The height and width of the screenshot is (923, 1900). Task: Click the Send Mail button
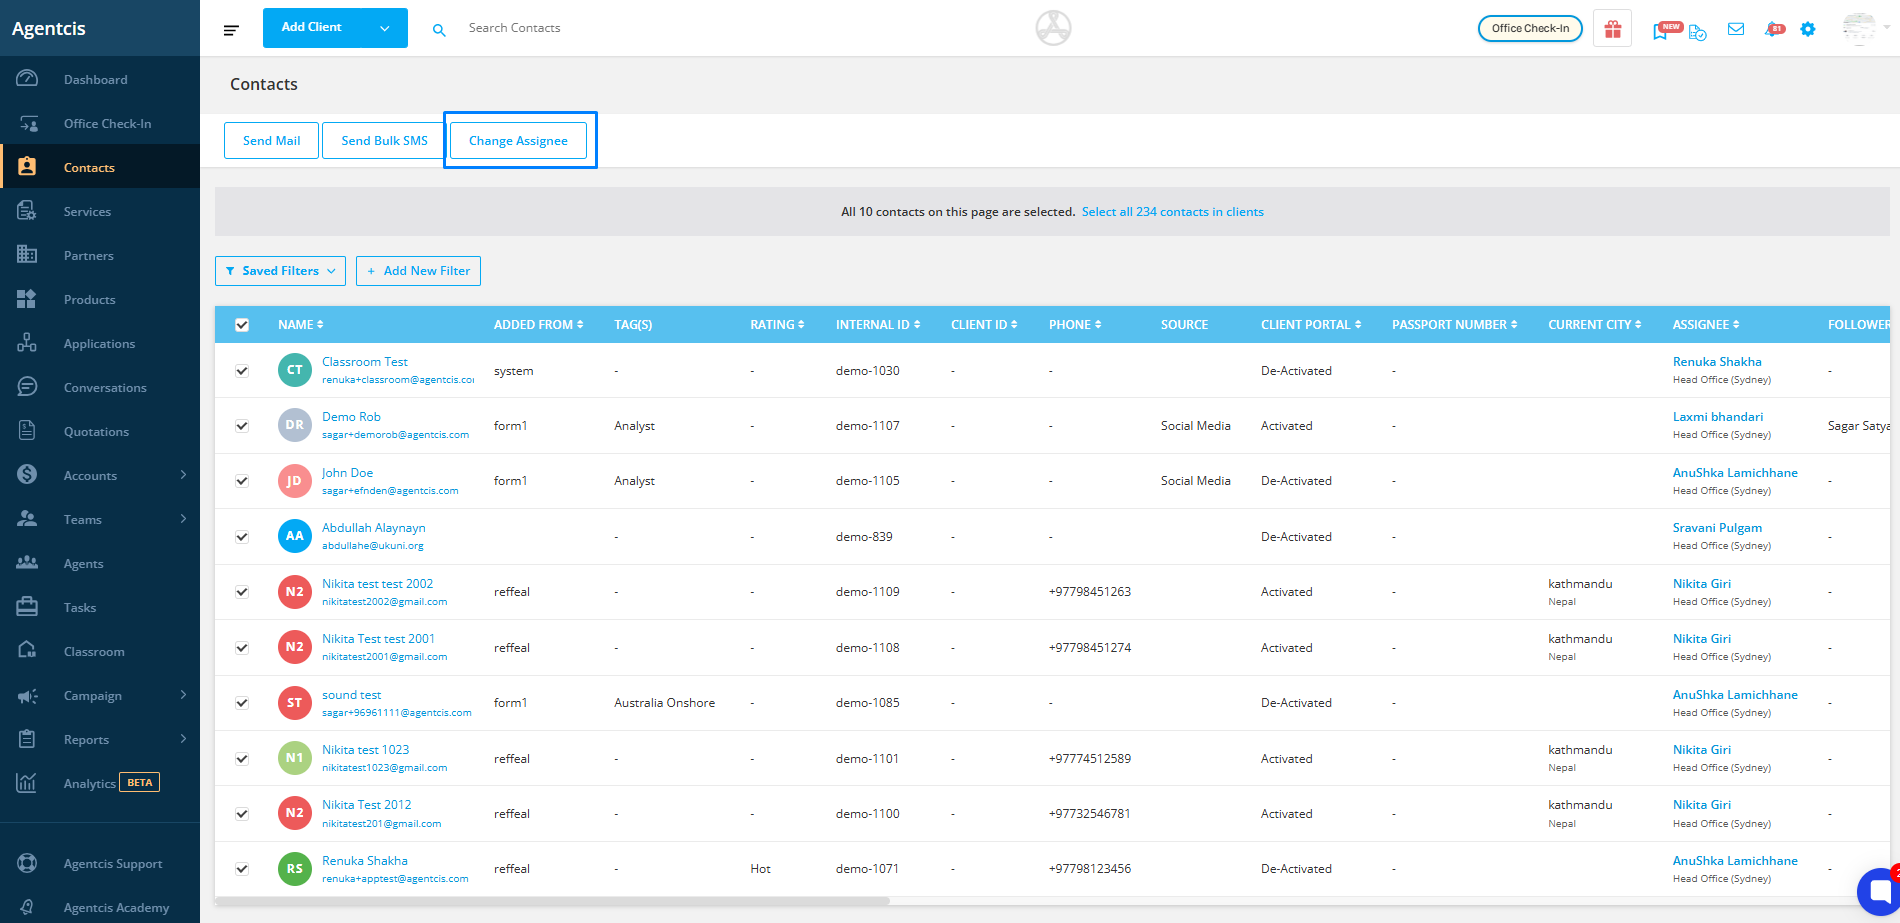point(271,141)
